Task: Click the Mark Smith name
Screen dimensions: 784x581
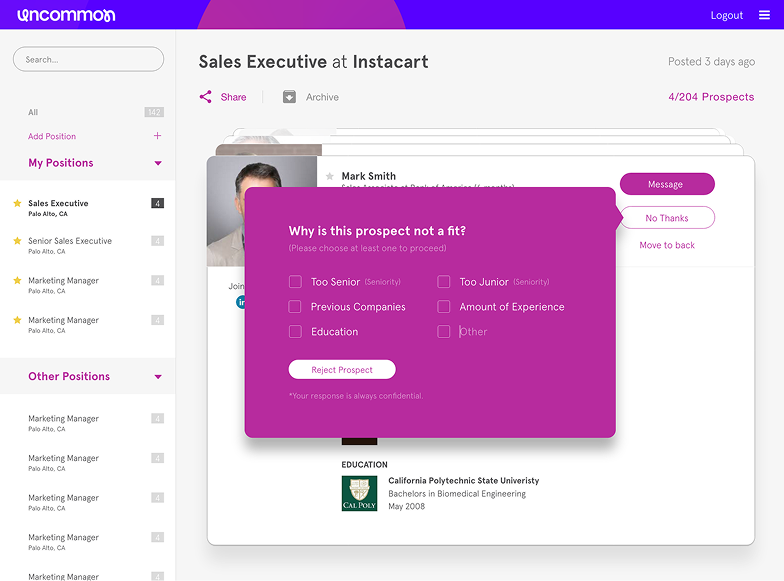Action: coord(368,176)
